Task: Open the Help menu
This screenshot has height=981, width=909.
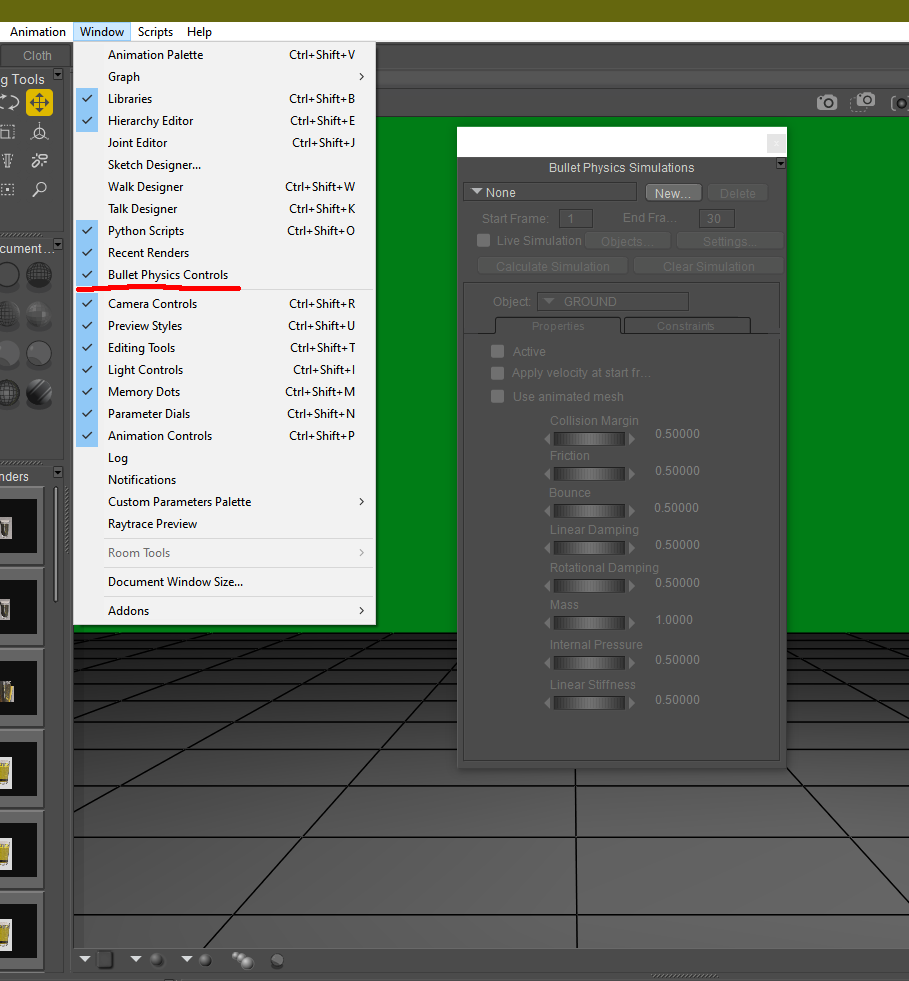Action: tap(200, 32)
